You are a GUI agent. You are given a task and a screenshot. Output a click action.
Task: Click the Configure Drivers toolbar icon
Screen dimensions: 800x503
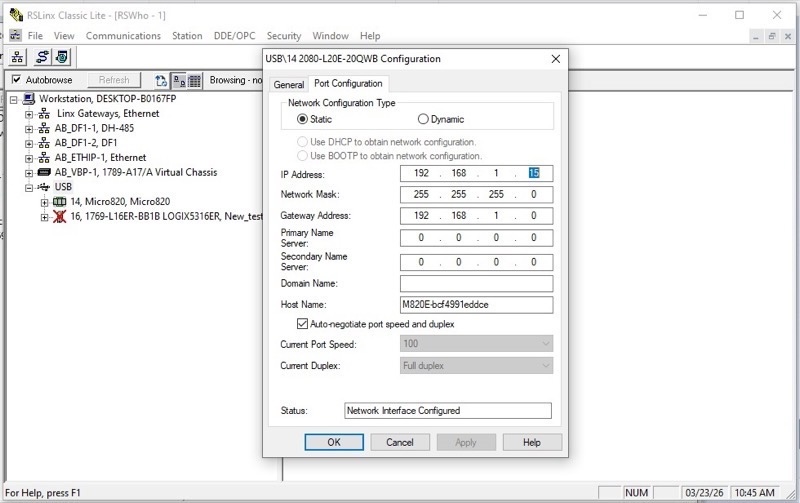(42, 57)
